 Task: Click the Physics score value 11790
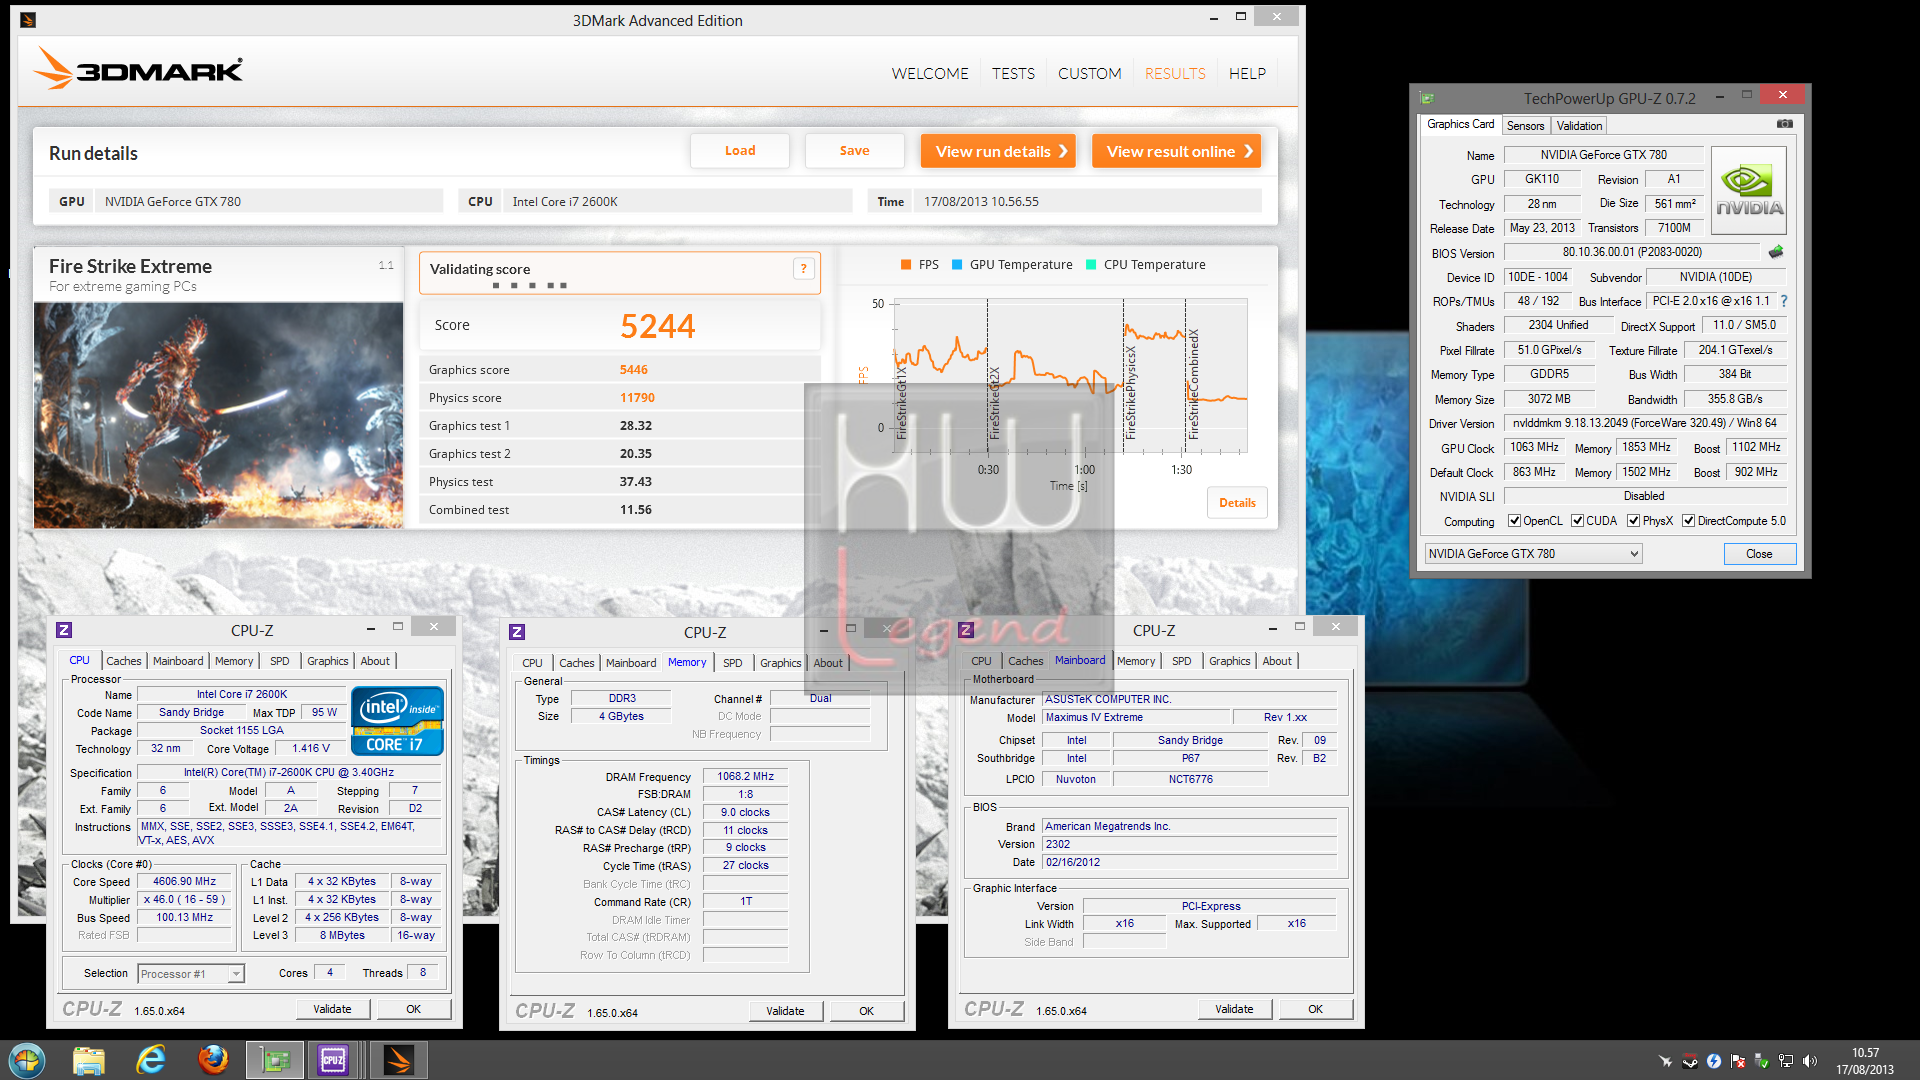(x=637, y=398)
